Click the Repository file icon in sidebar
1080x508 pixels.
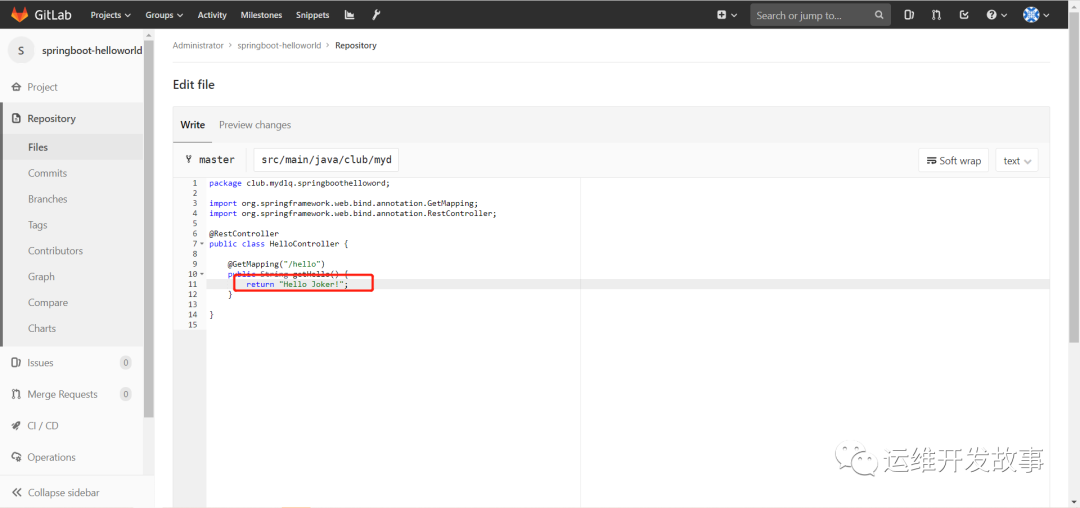[x=17, y=118]
